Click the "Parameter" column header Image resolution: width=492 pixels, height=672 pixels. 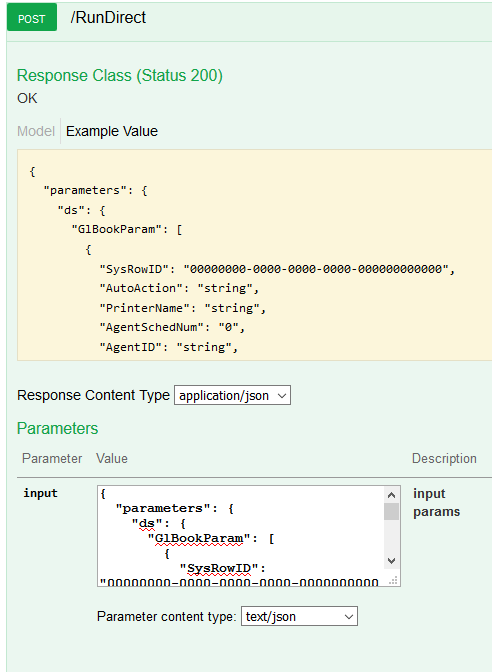[x=52, y=459]
